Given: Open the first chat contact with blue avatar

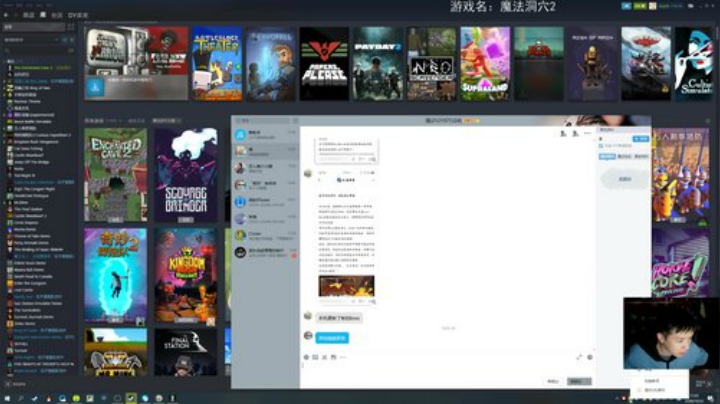Looking at the screenshot, I should point(266,135).
